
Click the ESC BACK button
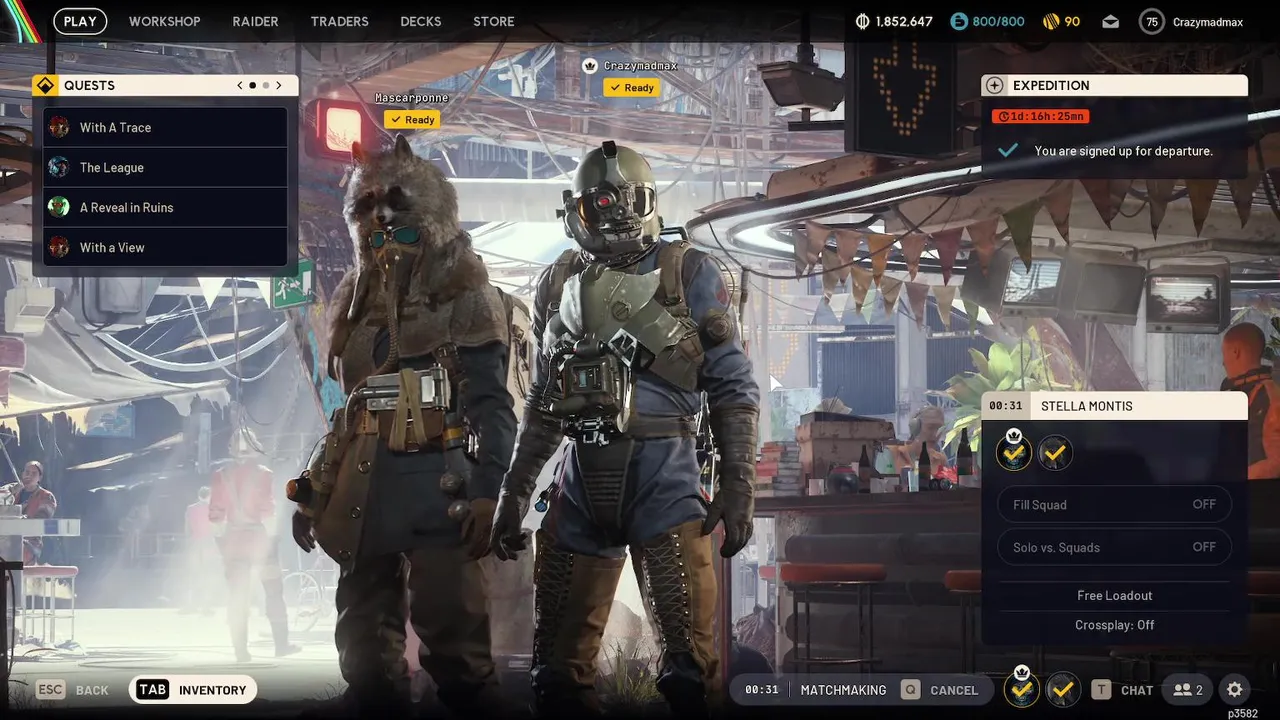[x=73, y=690]
